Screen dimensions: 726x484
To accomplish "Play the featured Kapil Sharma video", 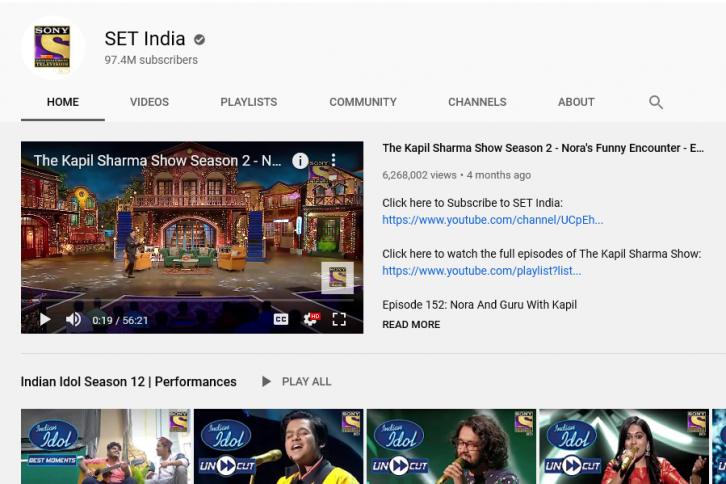I will click(x=45, y=319).
